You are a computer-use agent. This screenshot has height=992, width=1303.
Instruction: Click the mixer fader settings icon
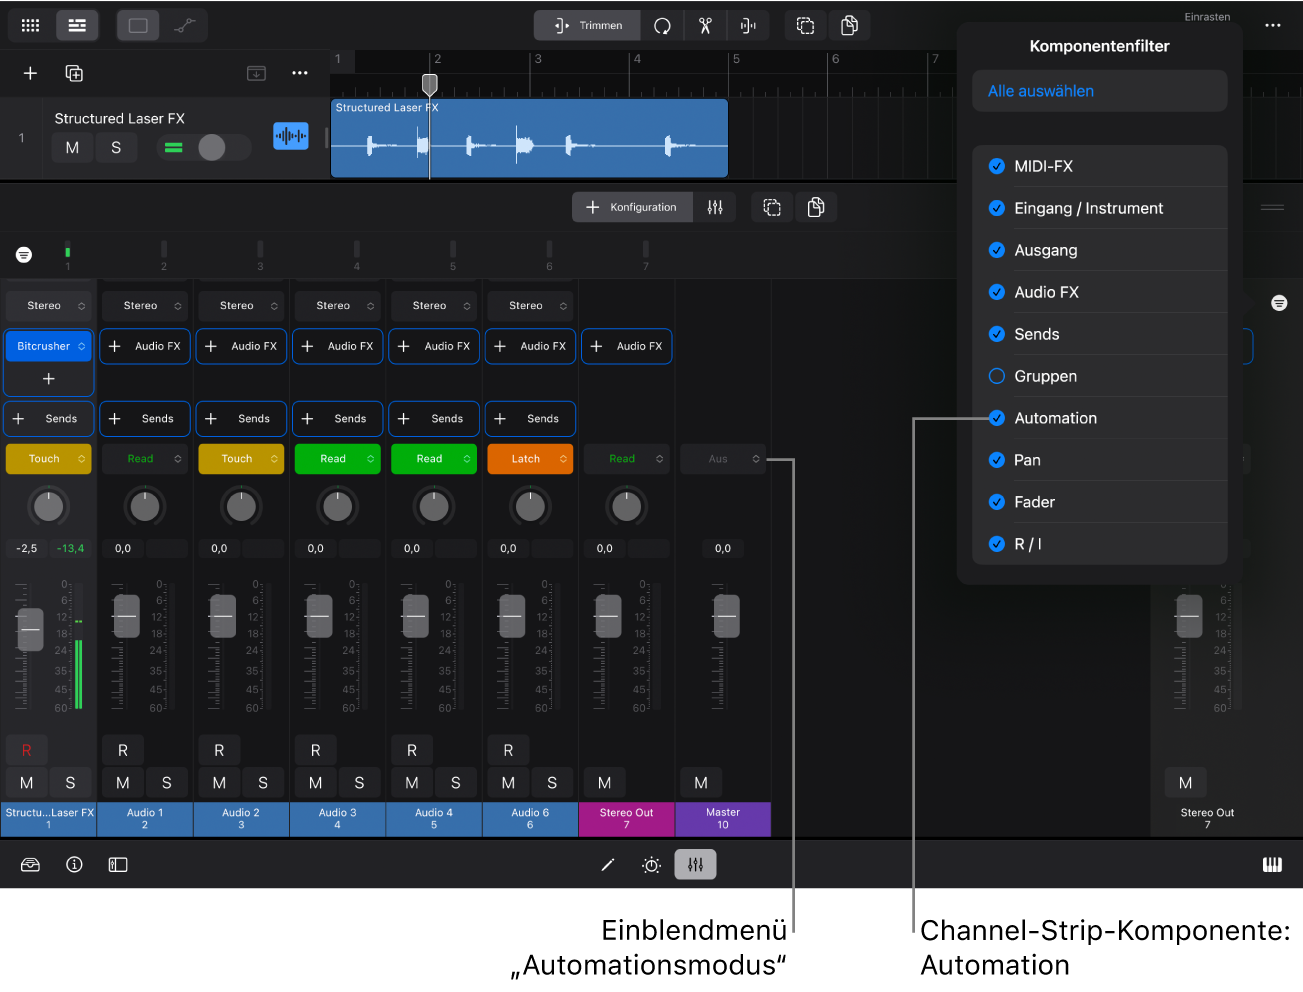(715, 207)
